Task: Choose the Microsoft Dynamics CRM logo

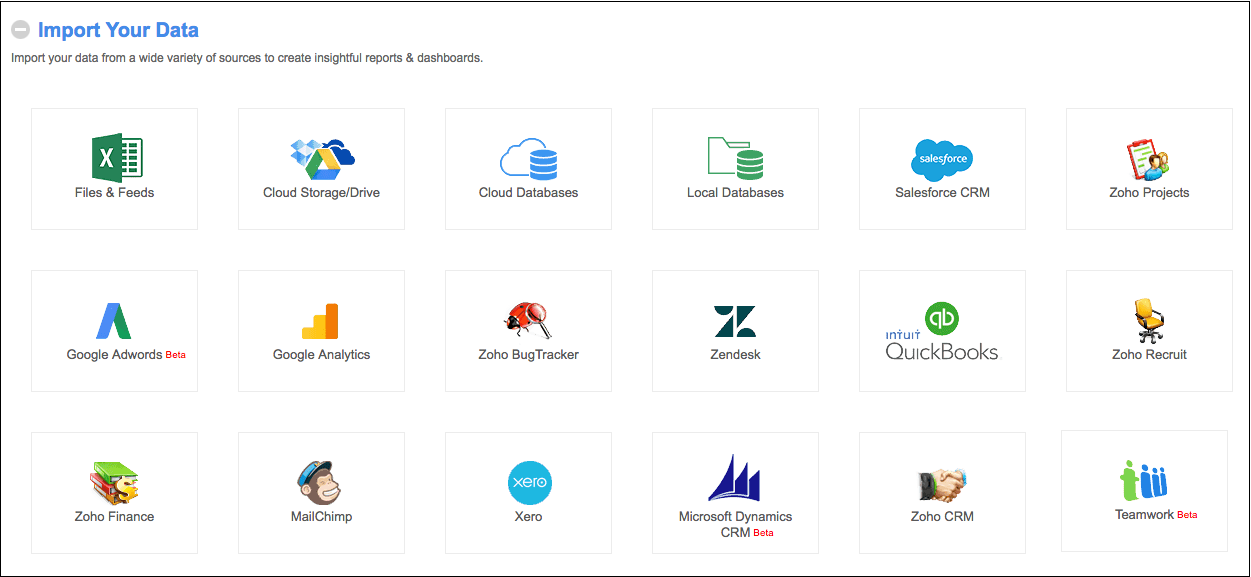Action: point(735,477)
